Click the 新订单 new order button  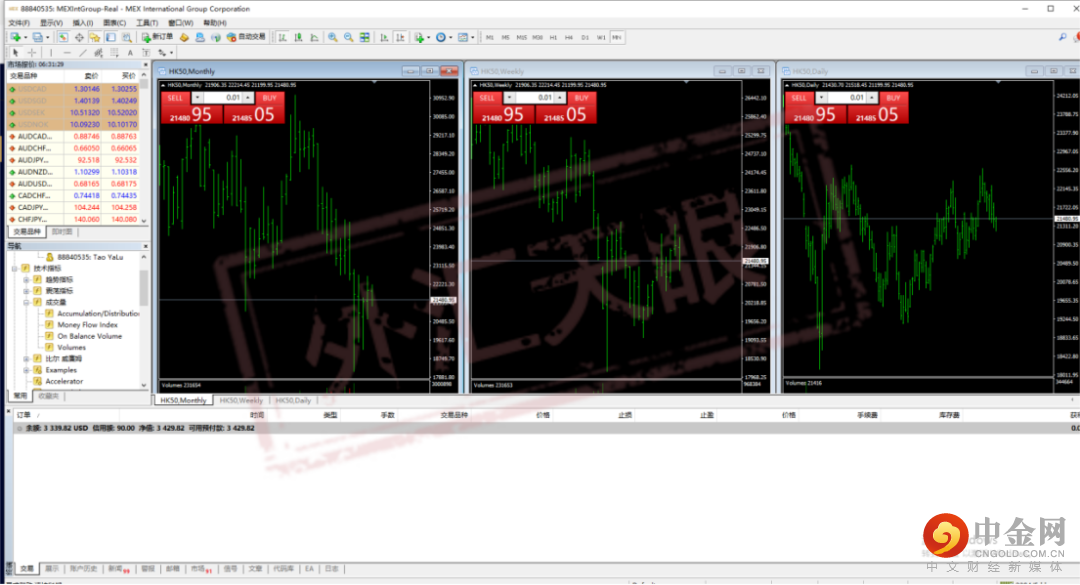tap(157, 37)
